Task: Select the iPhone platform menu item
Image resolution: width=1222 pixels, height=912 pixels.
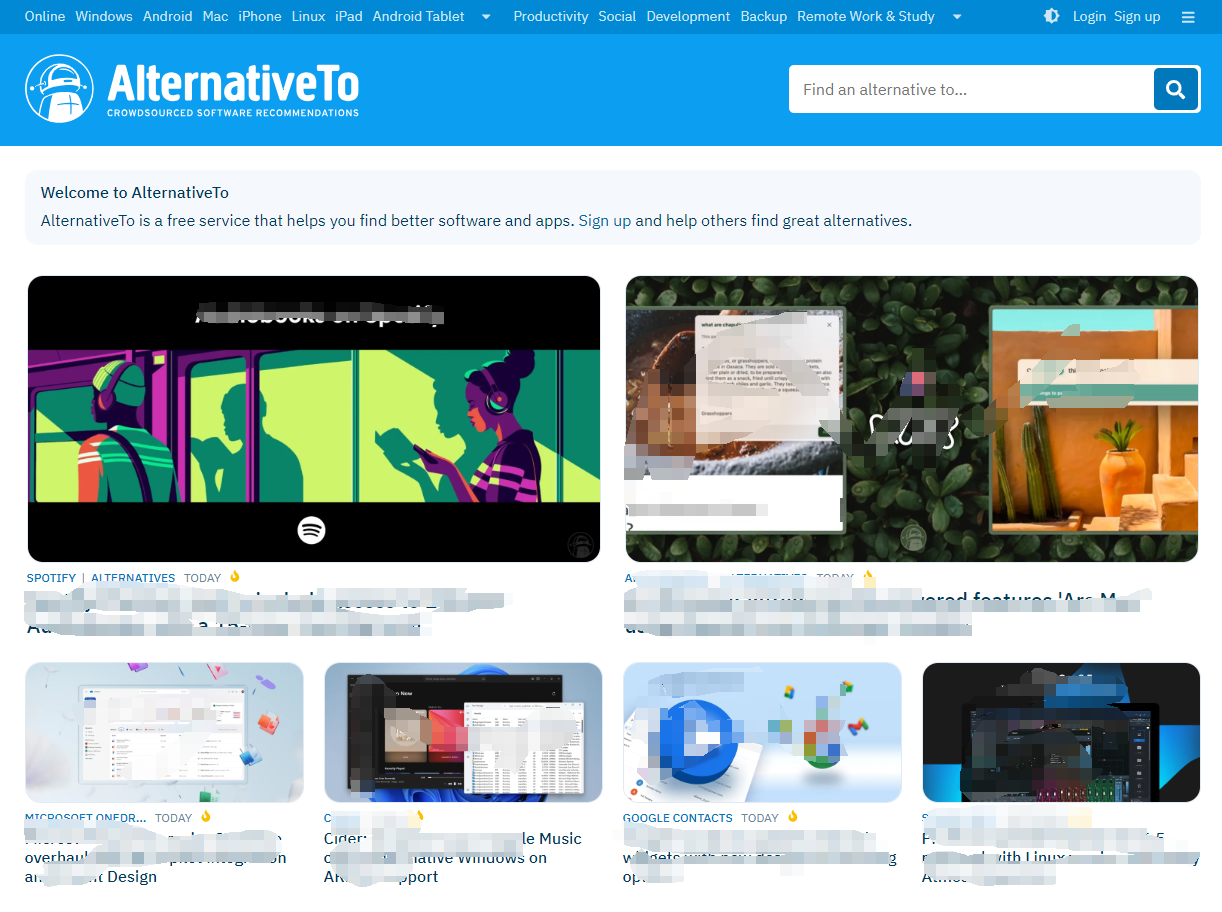Action: [x=260, y=16]
